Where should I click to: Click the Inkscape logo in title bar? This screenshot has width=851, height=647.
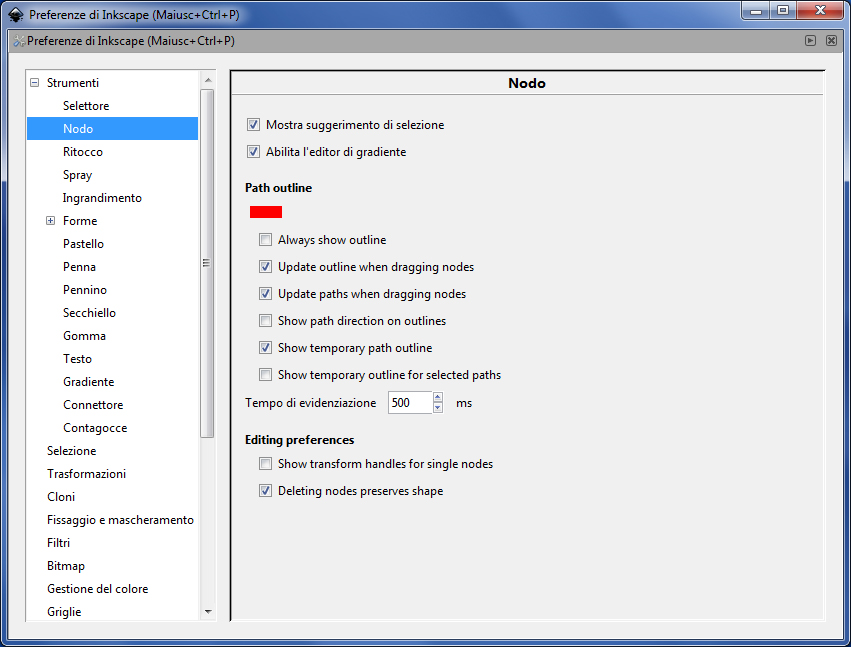(15, 15)
